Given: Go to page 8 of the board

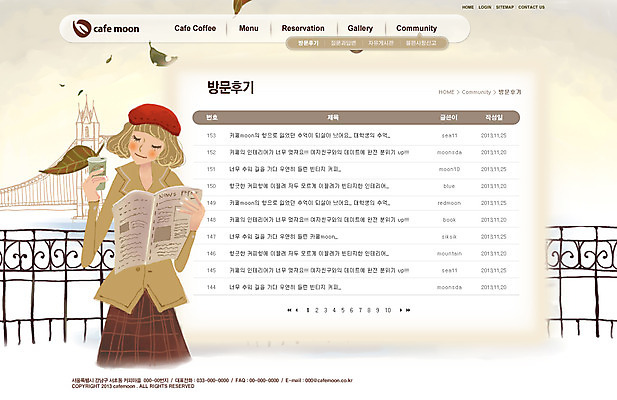Looking at the screenshot, I should [x=369, y=310].
